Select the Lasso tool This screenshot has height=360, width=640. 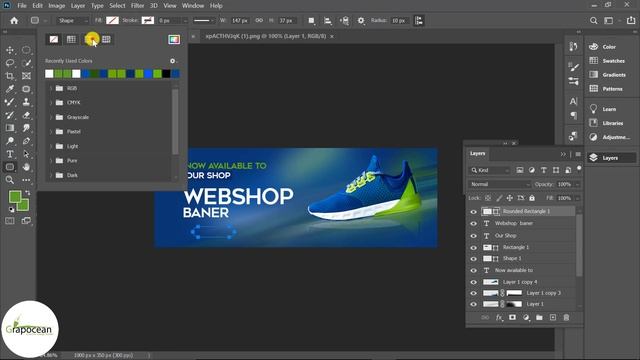[10, 63]
